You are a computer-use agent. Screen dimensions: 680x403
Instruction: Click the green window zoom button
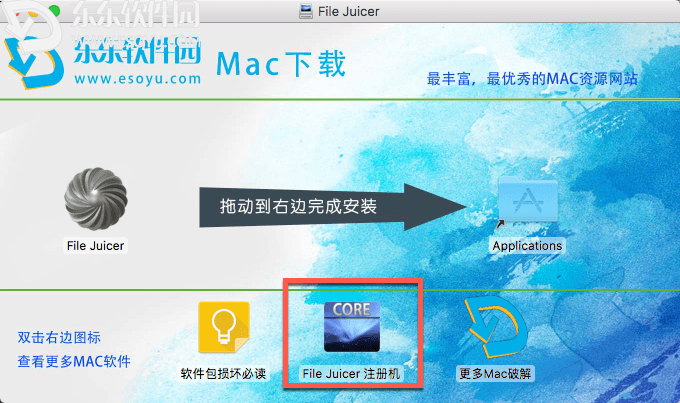pyautogui.click(x=55, y=10)
